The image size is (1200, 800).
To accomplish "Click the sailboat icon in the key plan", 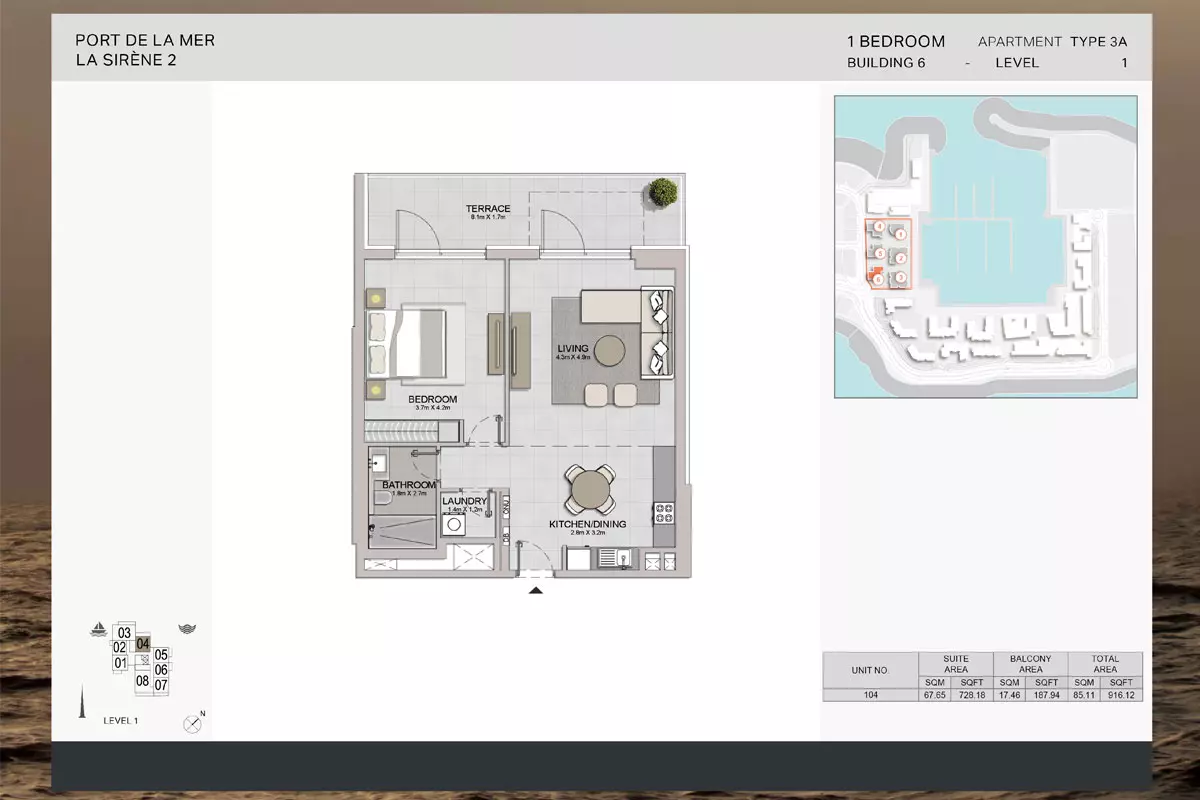I will point(99,629).
